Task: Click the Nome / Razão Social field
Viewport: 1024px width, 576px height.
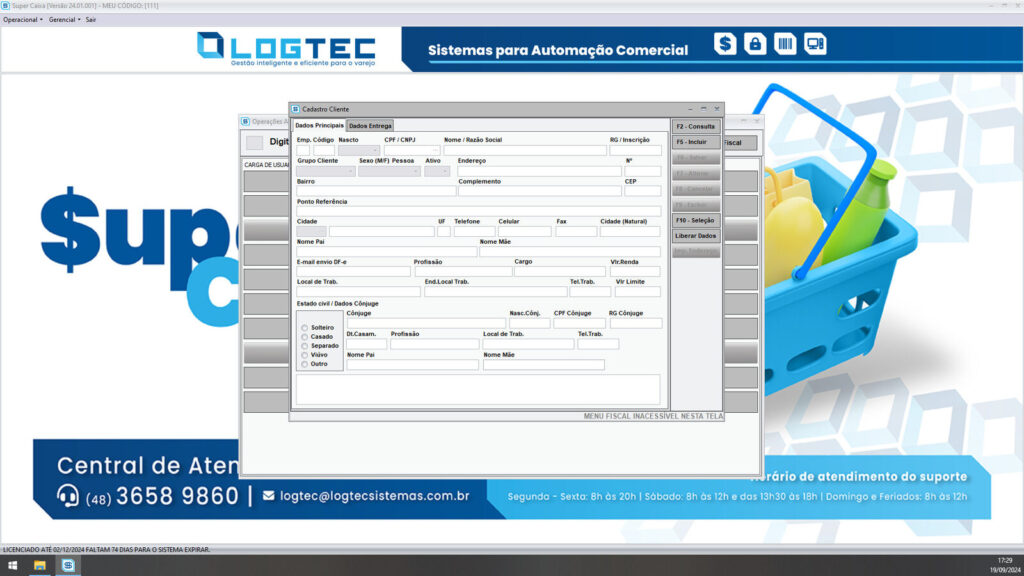Action: pos(525,150)
